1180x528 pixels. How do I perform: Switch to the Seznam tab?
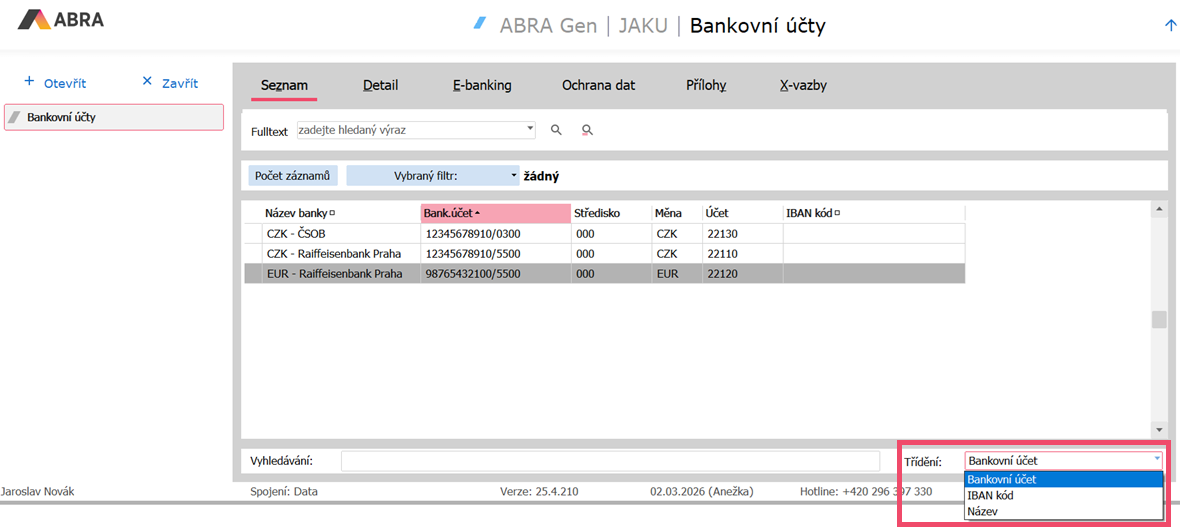[x=284, y=85]
